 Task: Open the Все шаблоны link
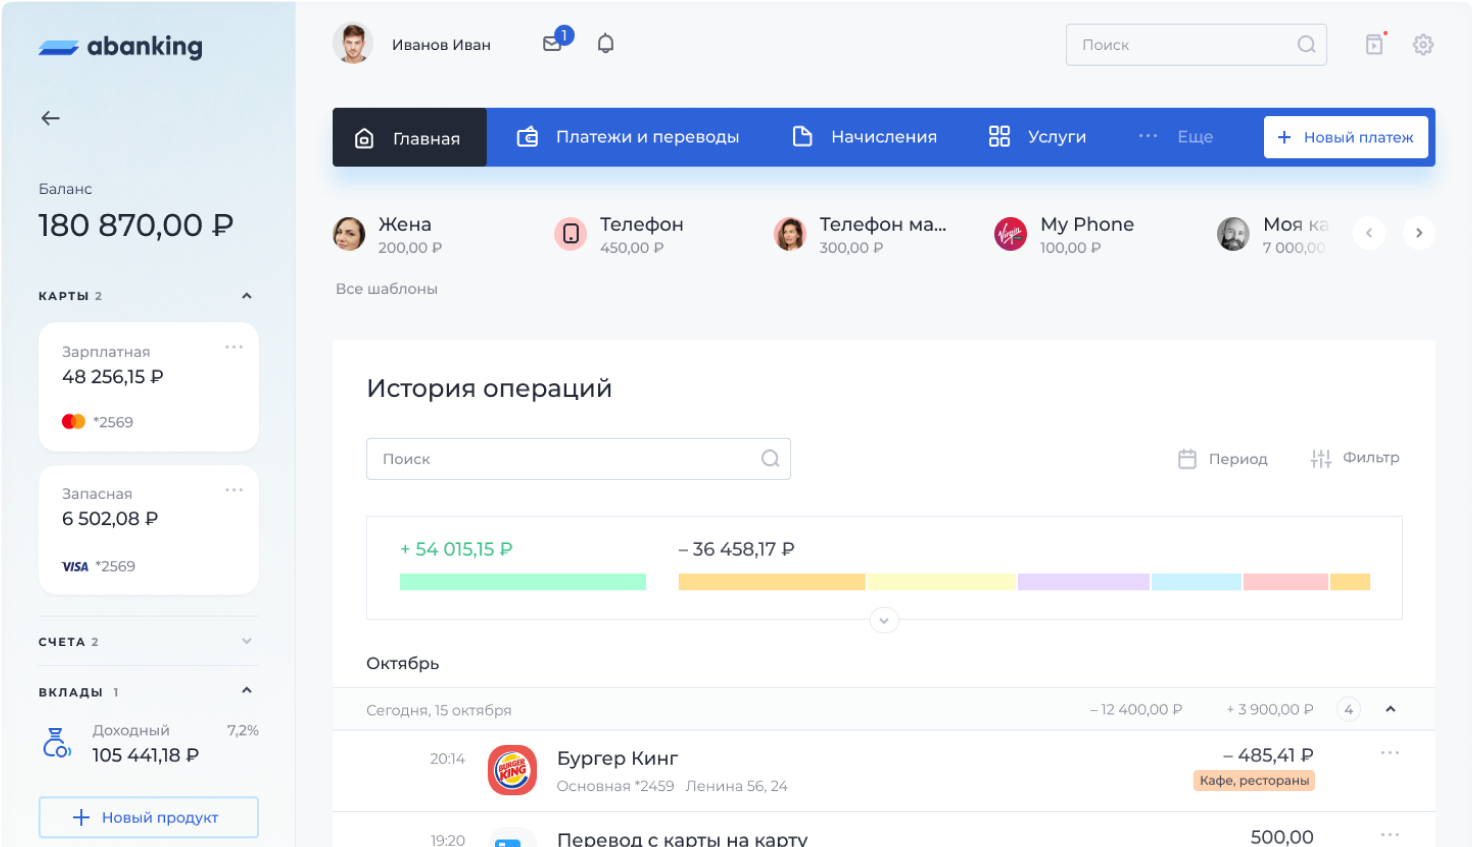coord(387,289)
